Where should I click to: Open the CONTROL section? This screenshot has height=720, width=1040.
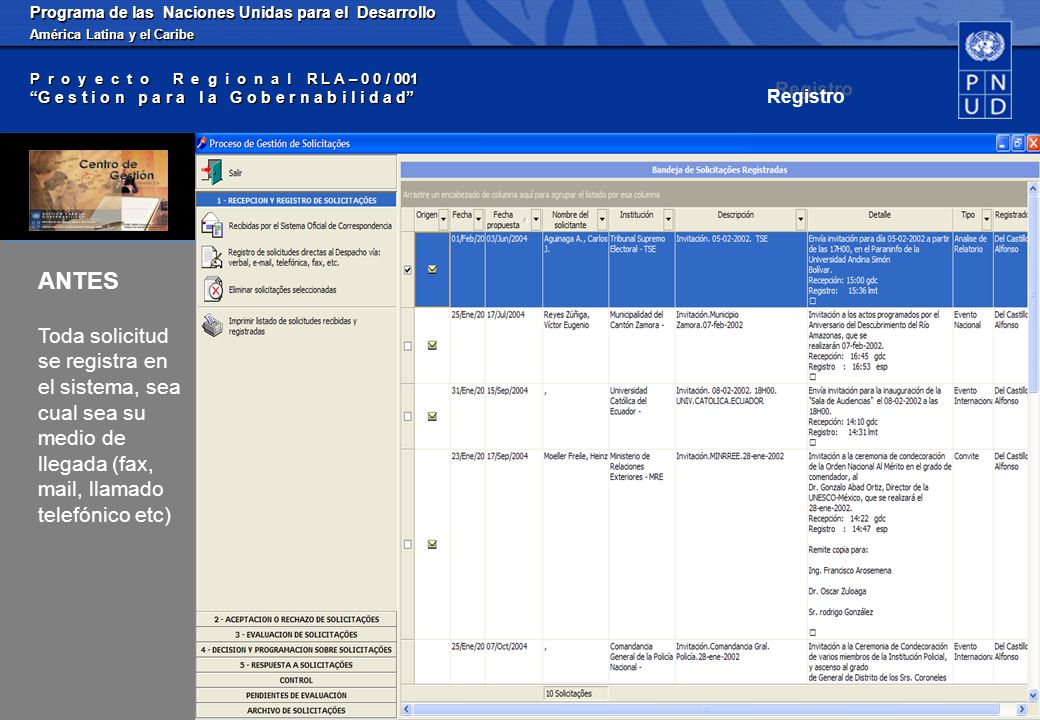pos(296,680)
